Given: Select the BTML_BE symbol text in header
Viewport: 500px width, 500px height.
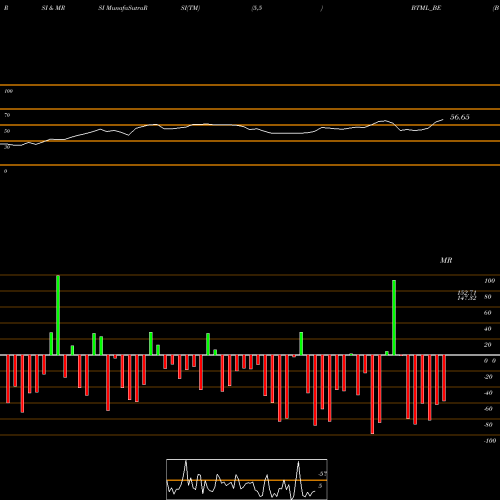Looking at the screenshot, I should [426, 8].
